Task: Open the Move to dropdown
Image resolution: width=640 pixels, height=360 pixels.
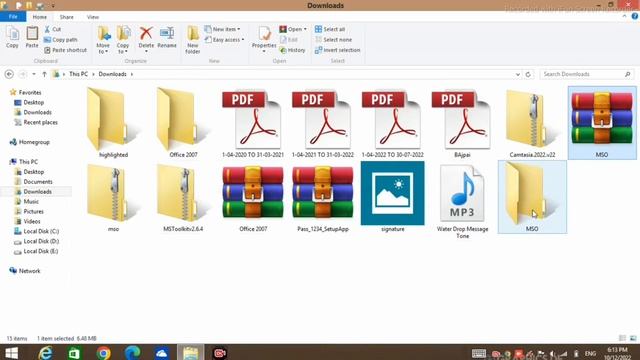Action: [103, 40]
